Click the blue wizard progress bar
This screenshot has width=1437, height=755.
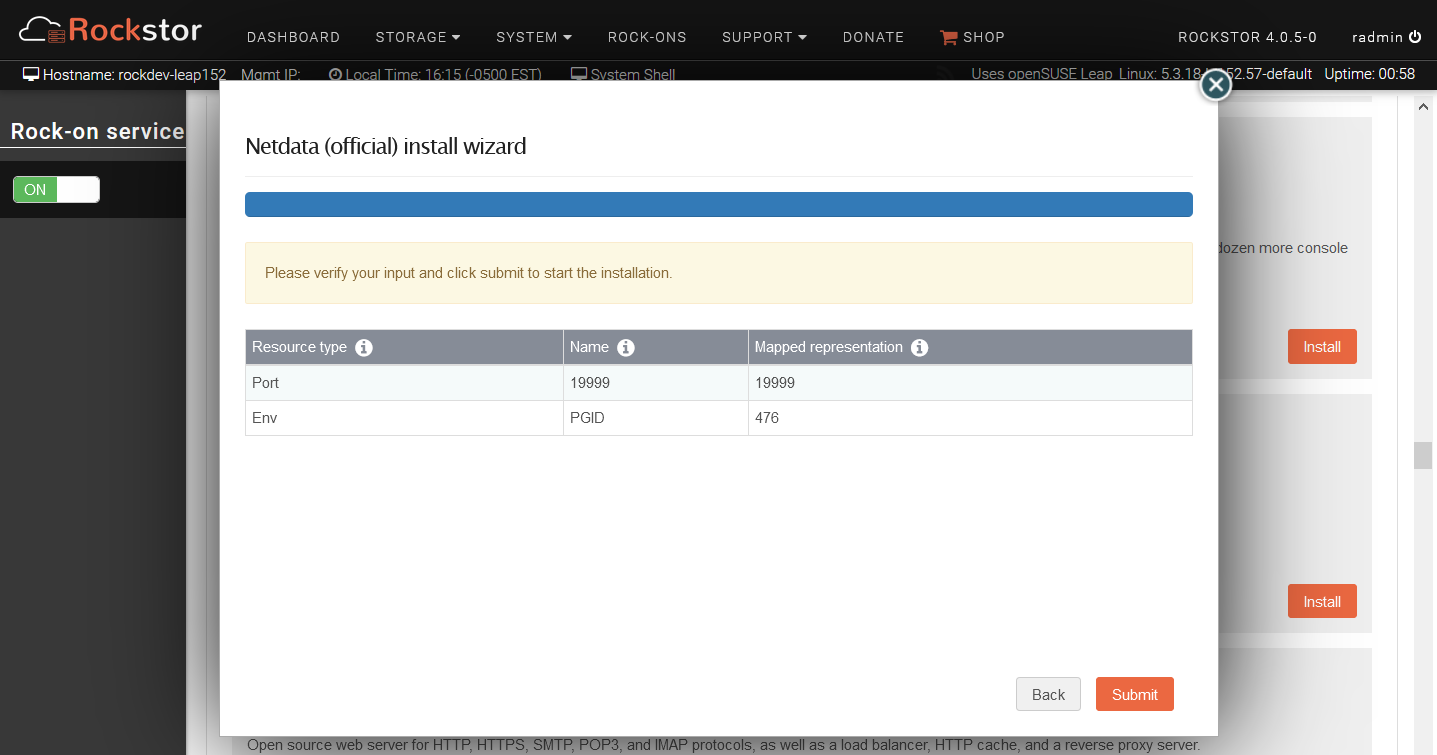tap(719, 205)
